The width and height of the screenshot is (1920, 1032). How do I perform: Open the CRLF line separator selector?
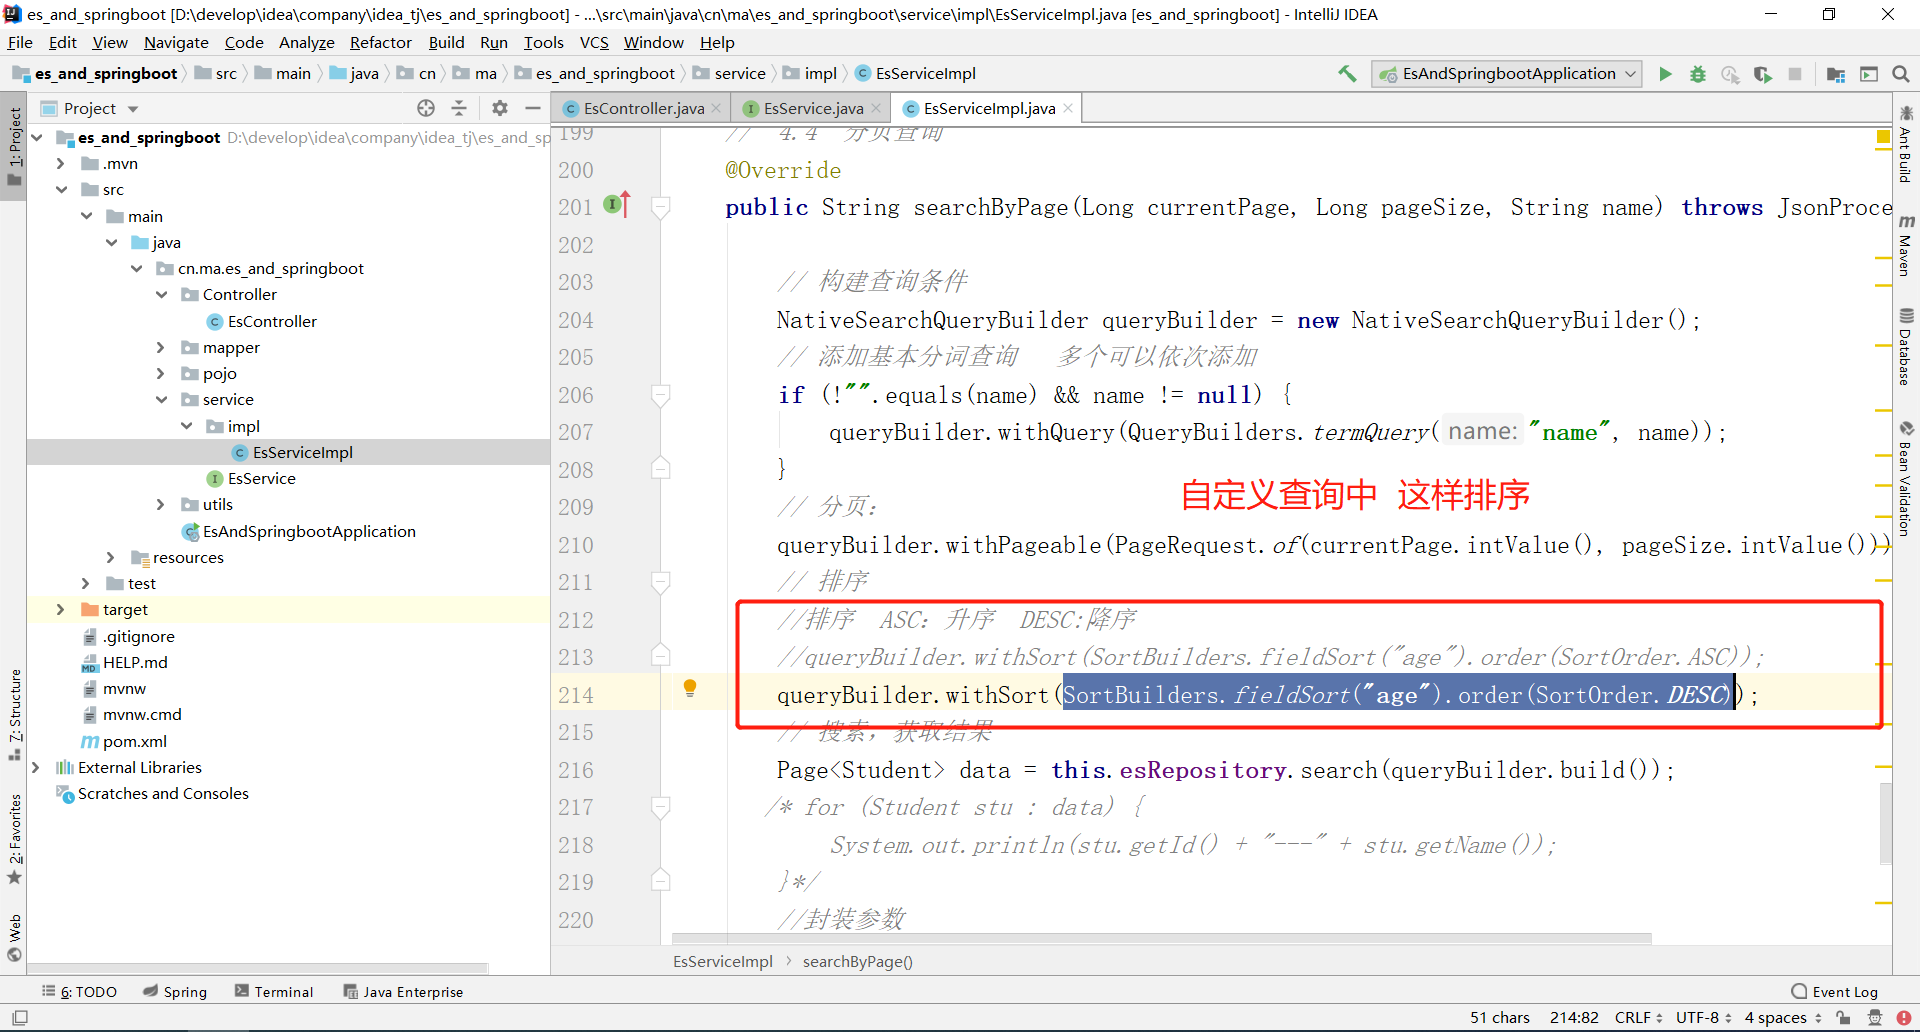coord(1638,1018)
